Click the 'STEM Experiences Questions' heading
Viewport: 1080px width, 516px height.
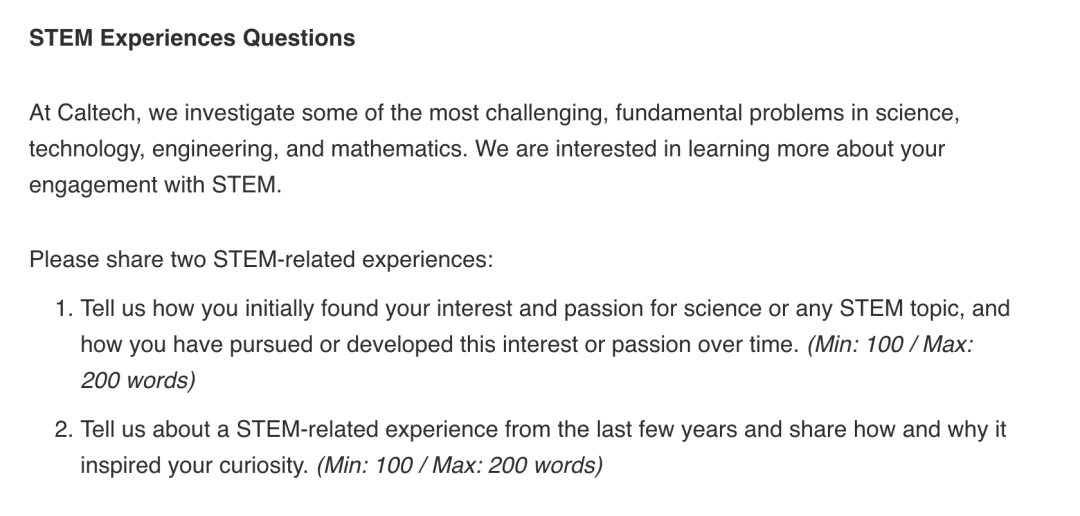192,38
